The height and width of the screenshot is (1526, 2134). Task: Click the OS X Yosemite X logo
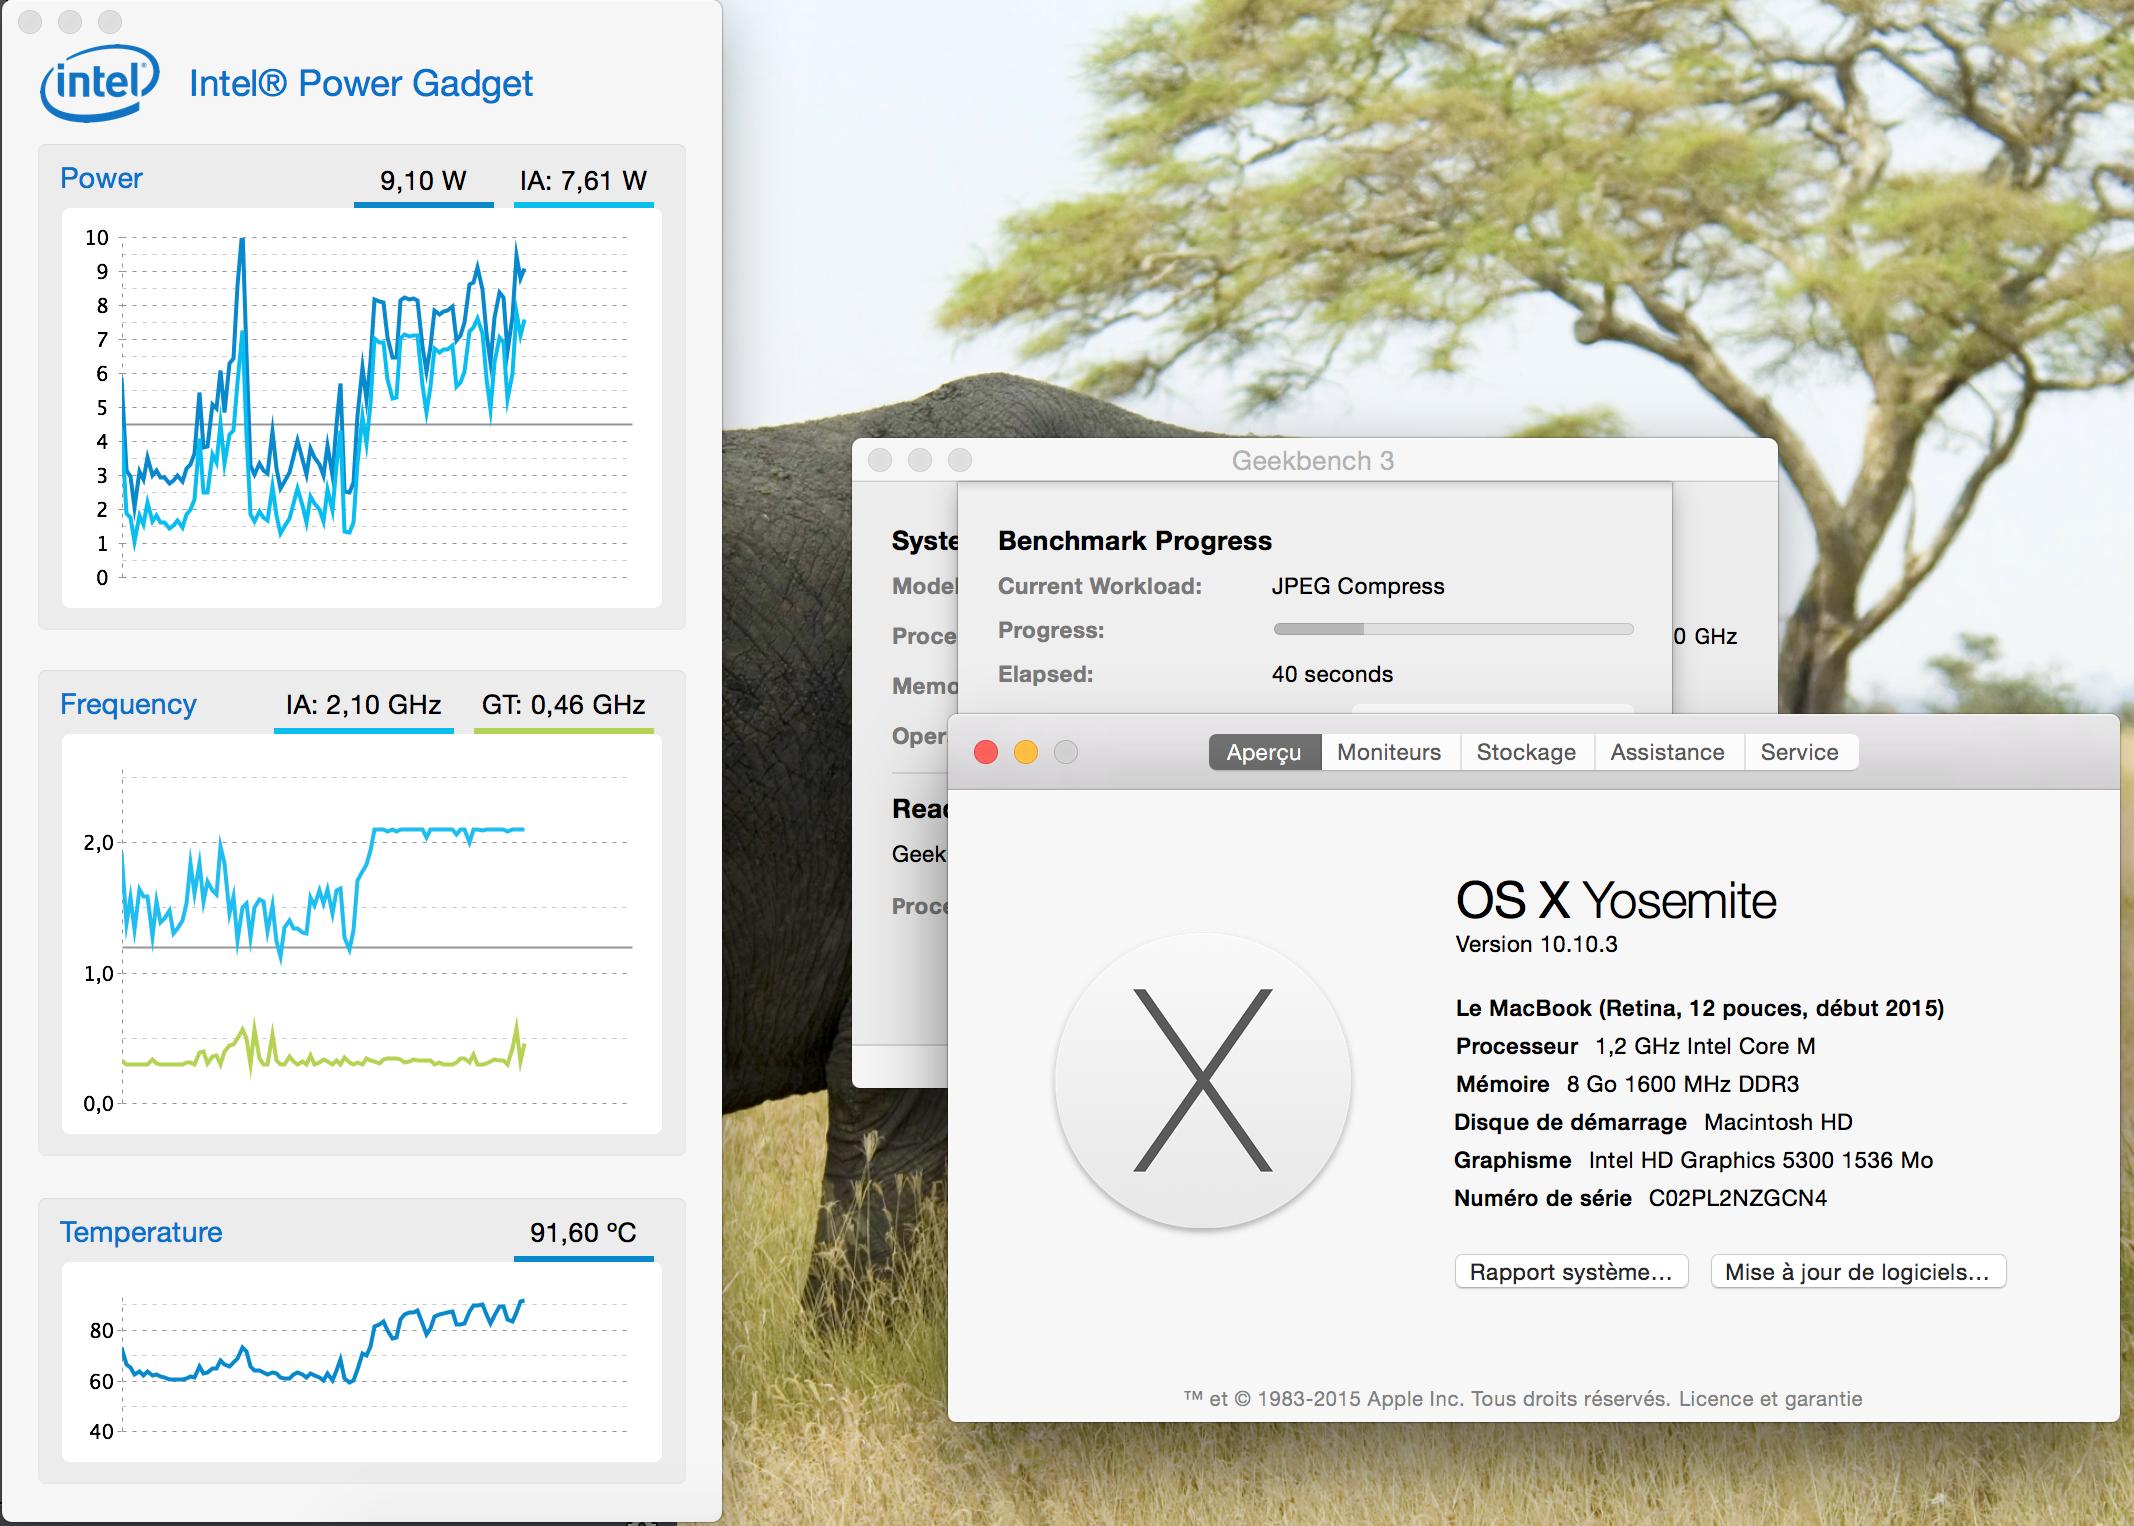(1202, 1080)
